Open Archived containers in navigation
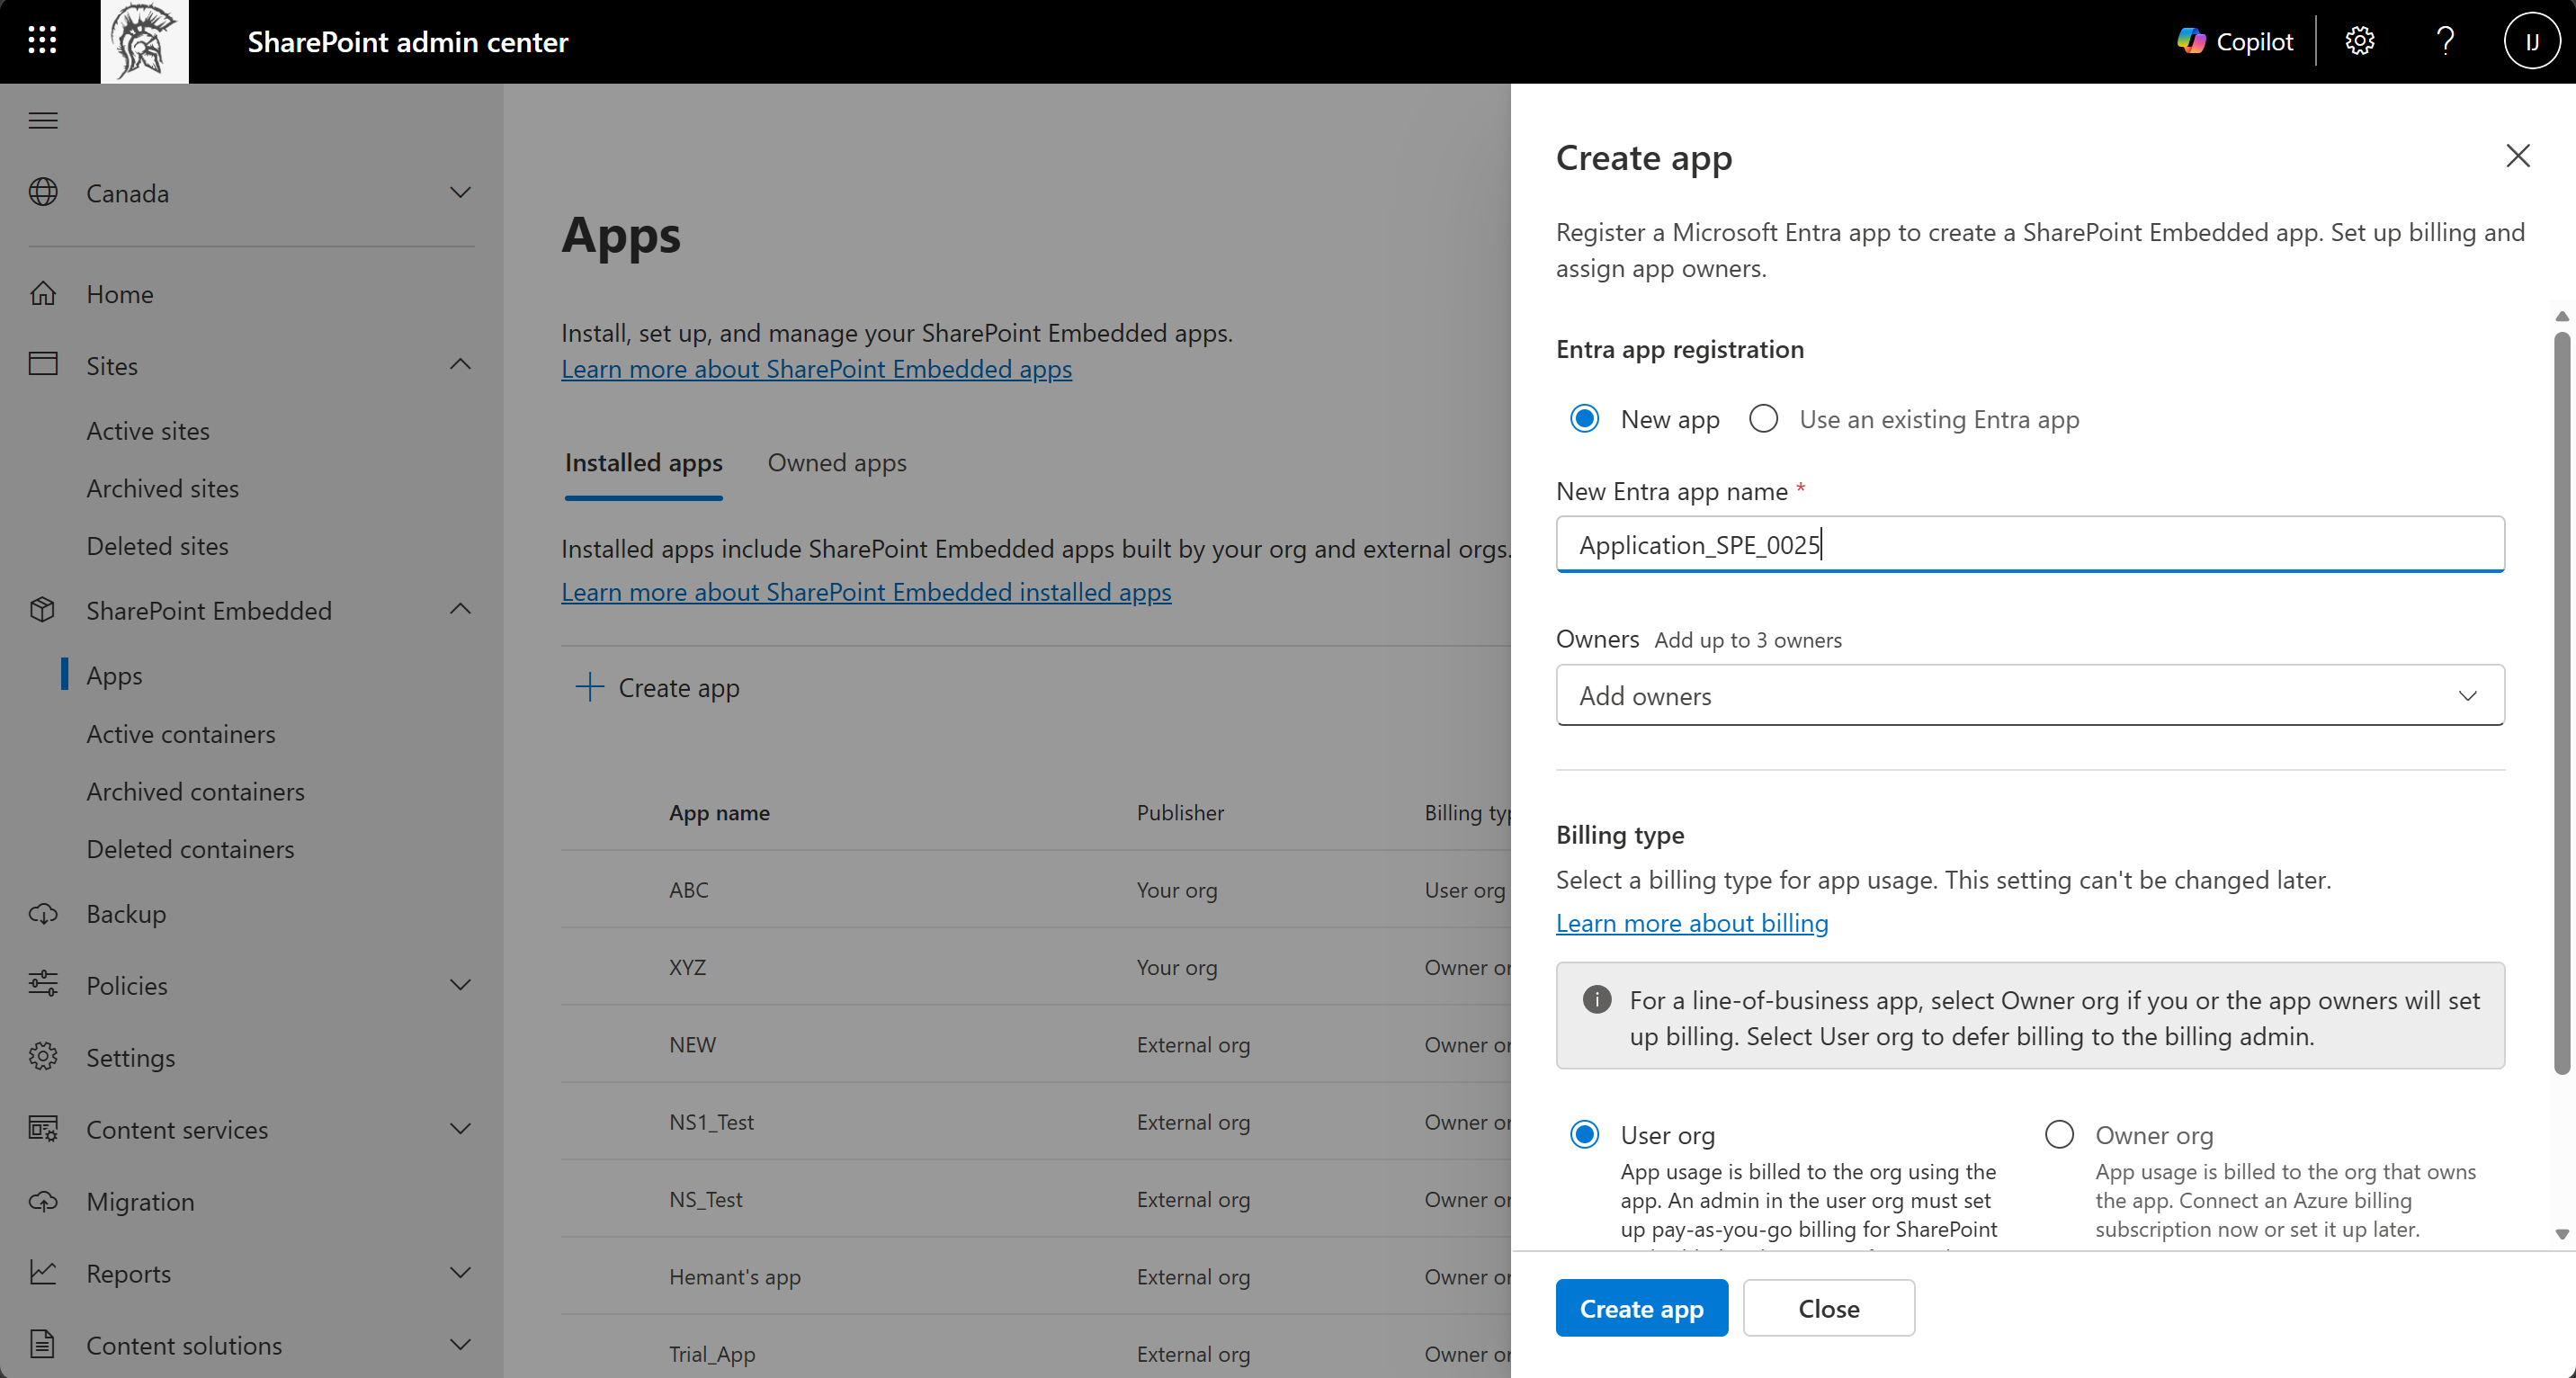 pos(195,791)
